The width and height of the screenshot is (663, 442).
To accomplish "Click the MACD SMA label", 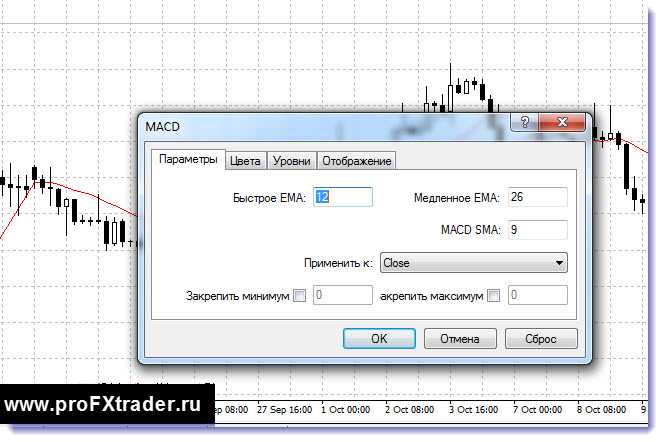I will [x=471, y=230].
